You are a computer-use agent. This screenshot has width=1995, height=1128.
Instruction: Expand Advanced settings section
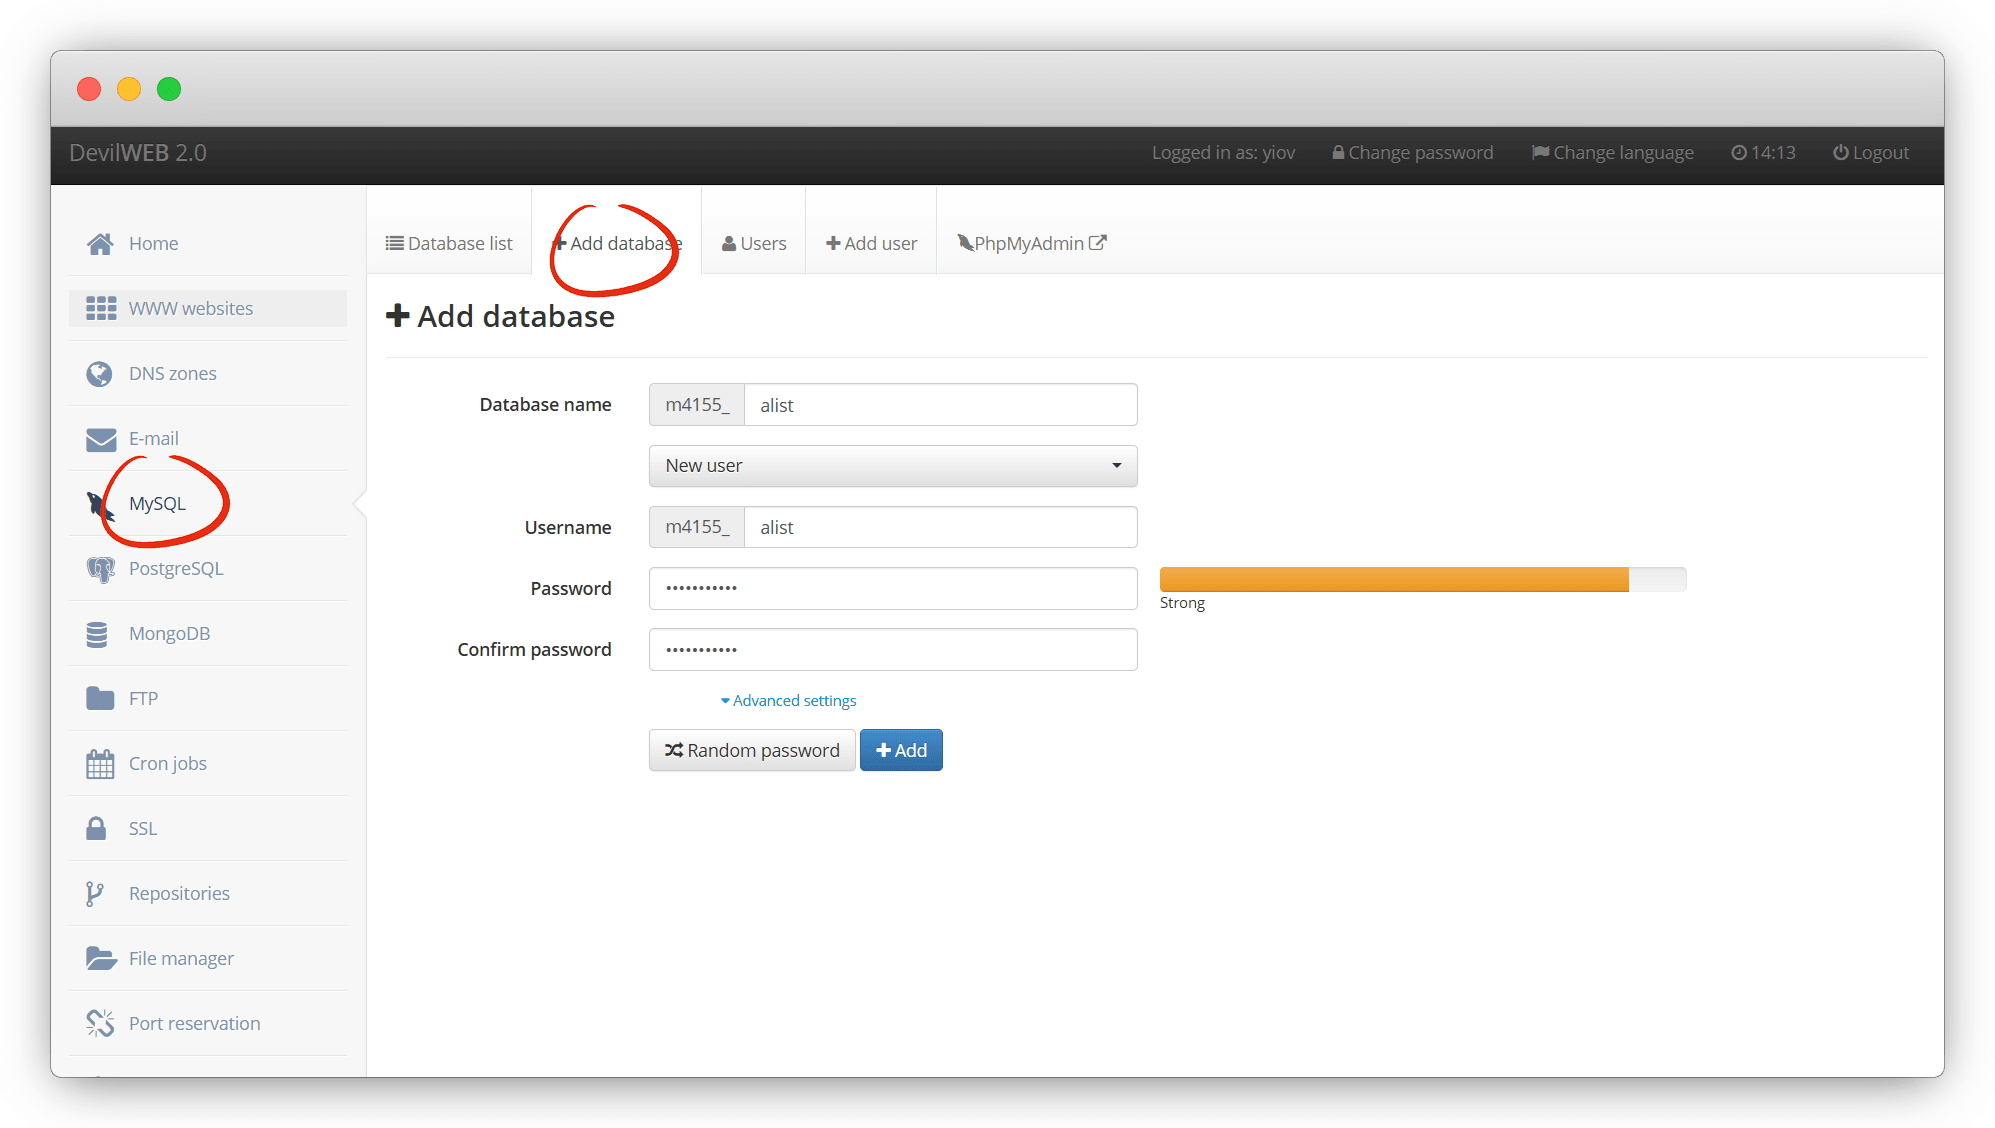pyautogui.click(x=789, y=701)
